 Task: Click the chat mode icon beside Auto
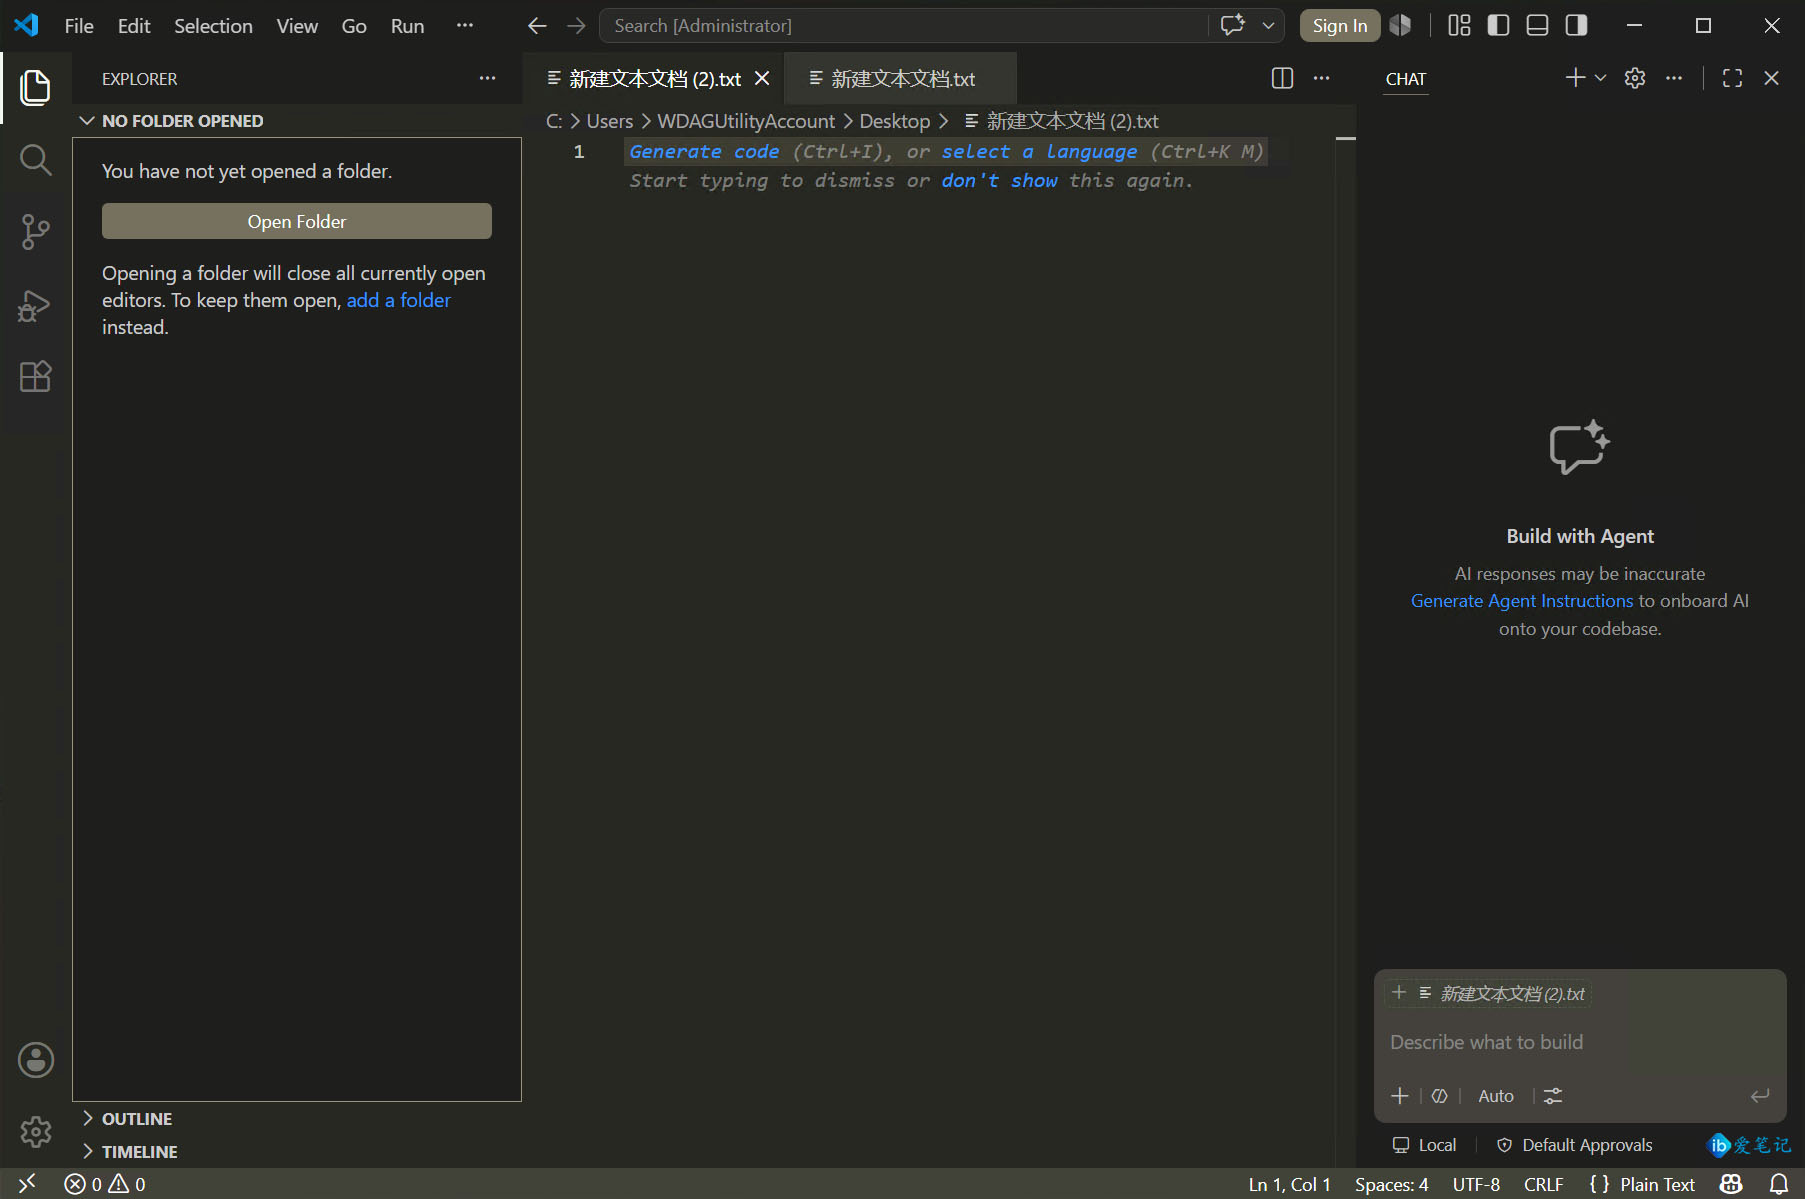point(1439,1096)
